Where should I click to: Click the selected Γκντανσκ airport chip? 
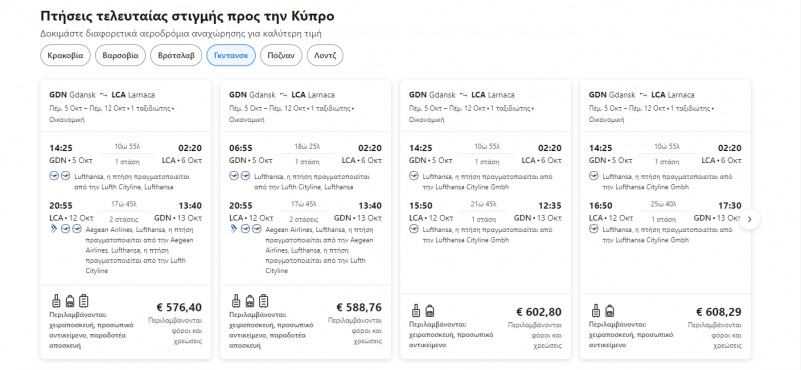231,56
